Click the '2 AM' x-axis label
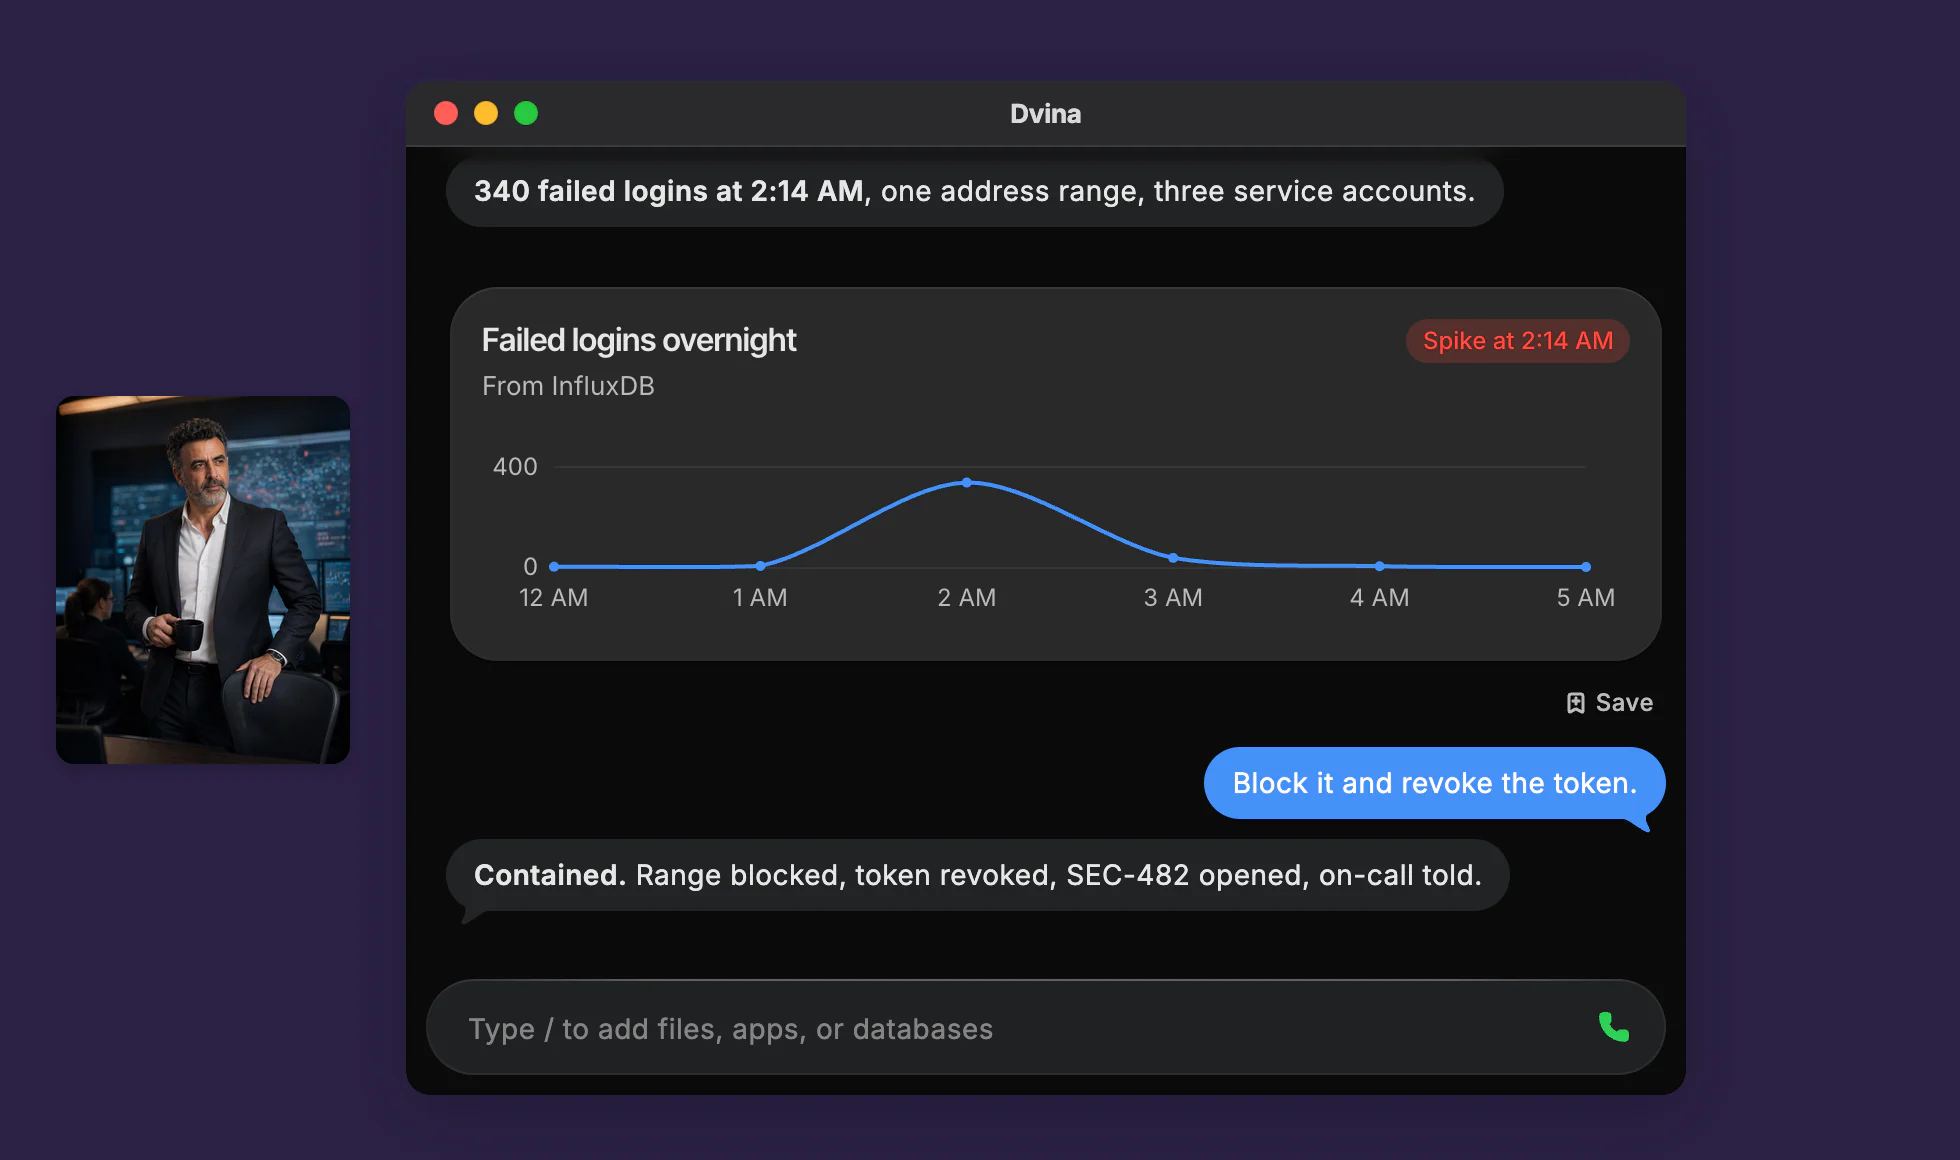Image resolution: width=1960 pixels, height=1160 pixels. (966, 598)
